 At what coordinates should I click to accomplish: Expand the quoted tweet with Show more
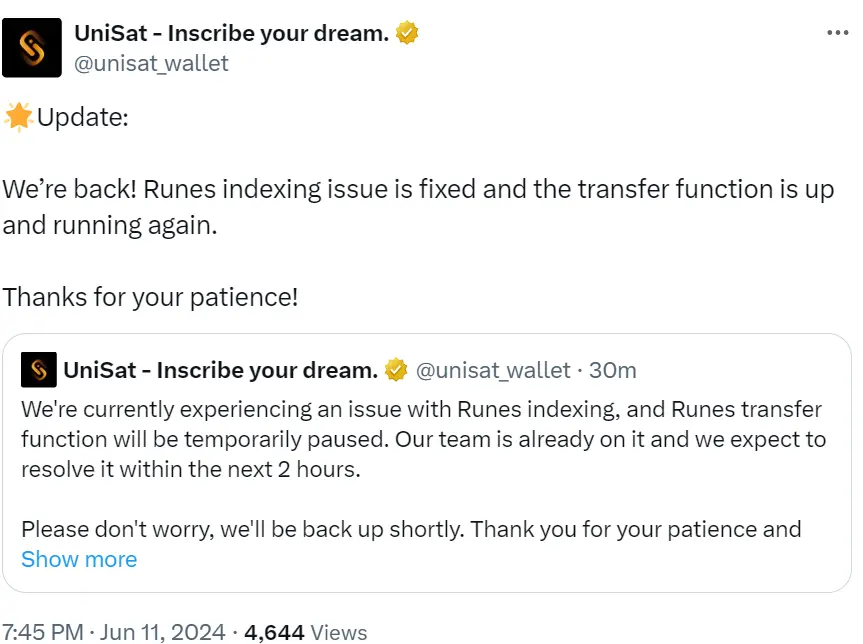click(x=79, y=559)
